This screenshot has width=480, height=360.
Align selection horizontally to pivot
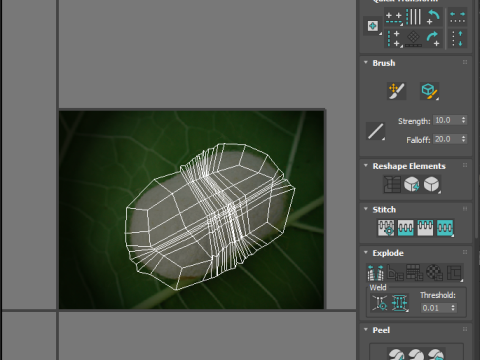click(x=394, y=17)
